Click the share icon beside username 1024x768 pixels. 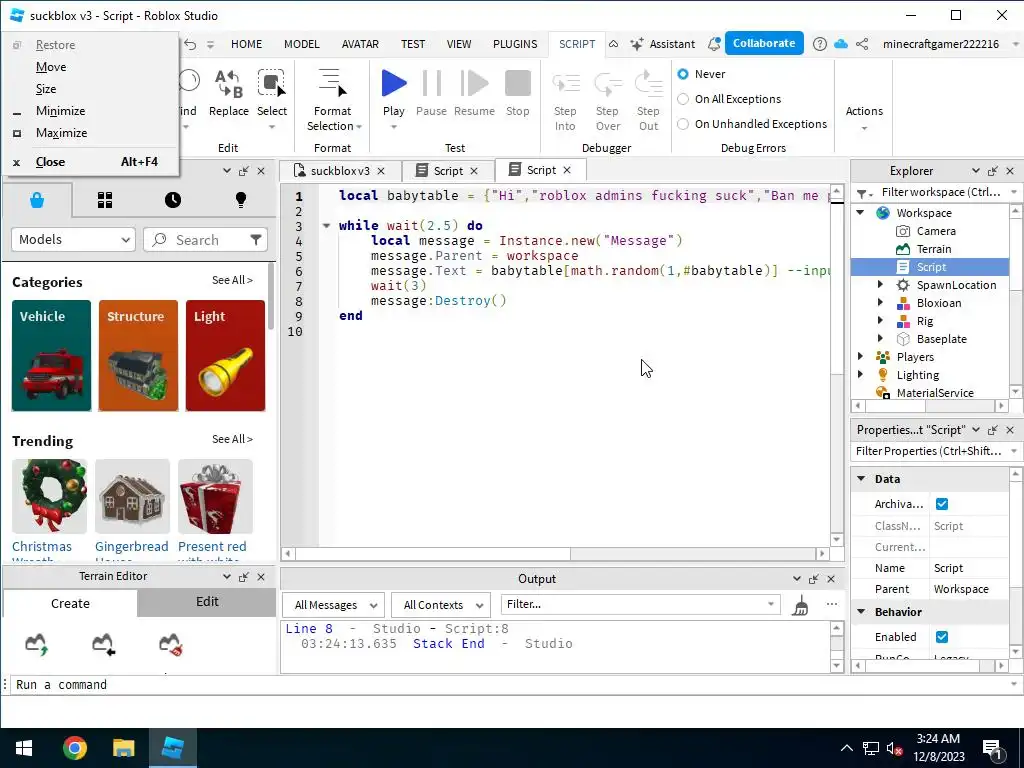pos(862,44)
